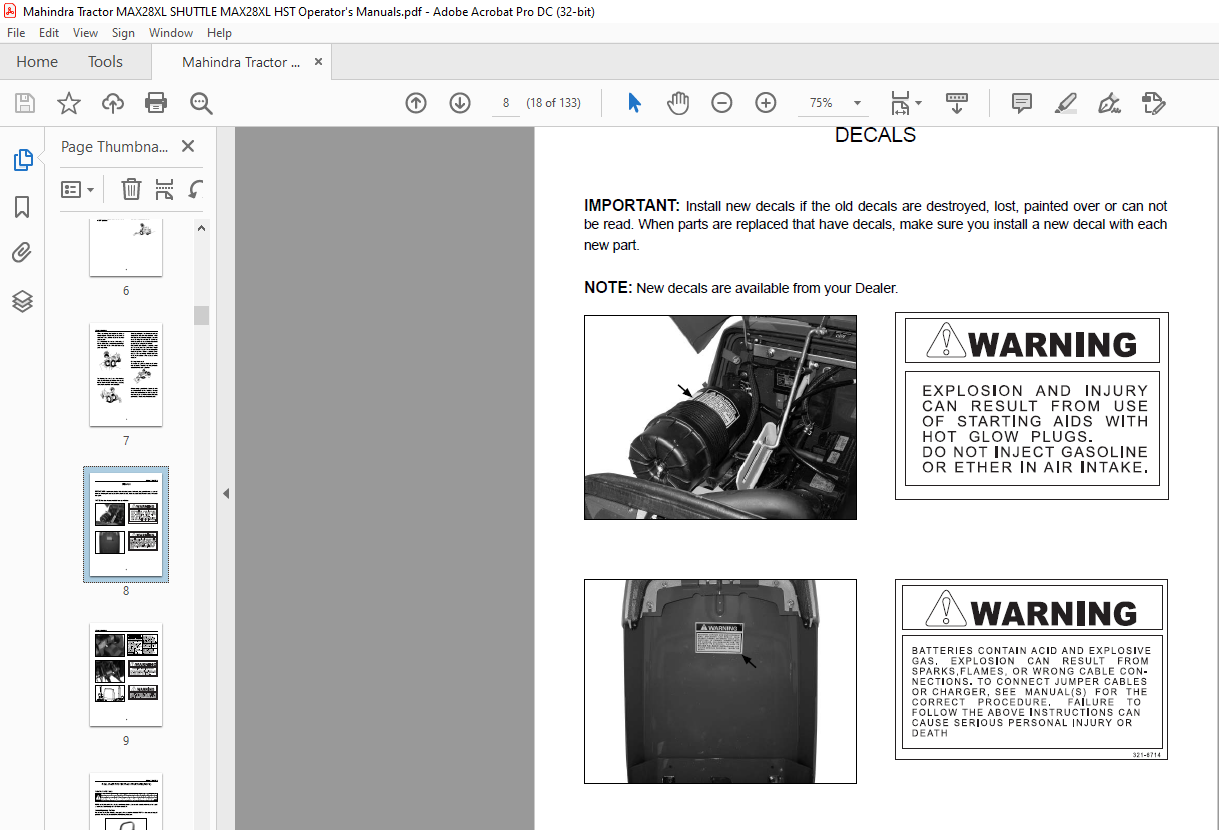Viewport: 1219px width, 830px height.
Task: Click the batteries WARNING decal
Action: (x=1031, y=669)
